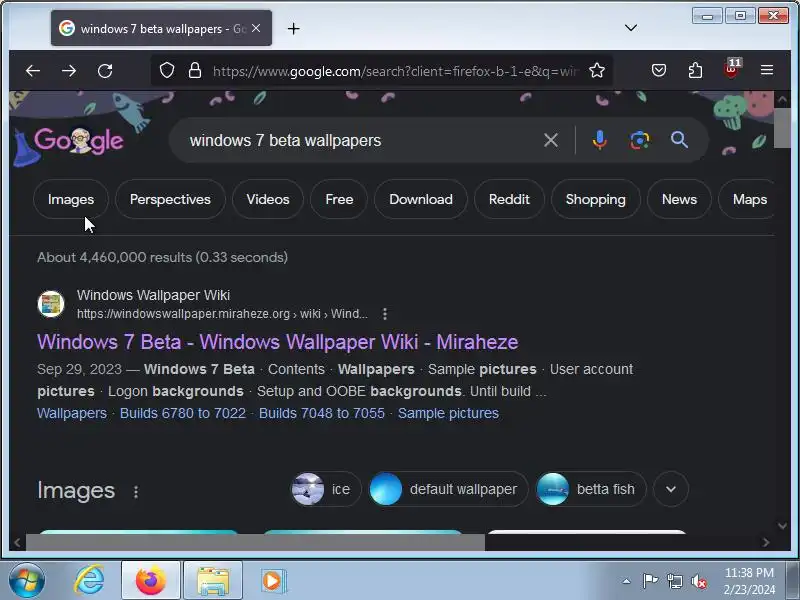The image size is (800, 600).
Task: Show hidden system tray icons
Action: [627, 581]
